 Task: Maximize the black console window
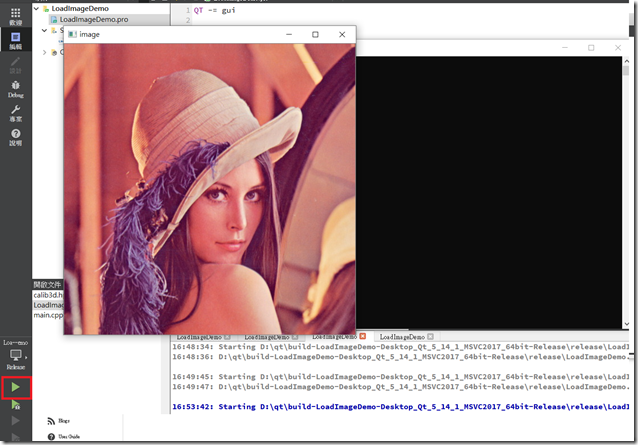[591, 48]
